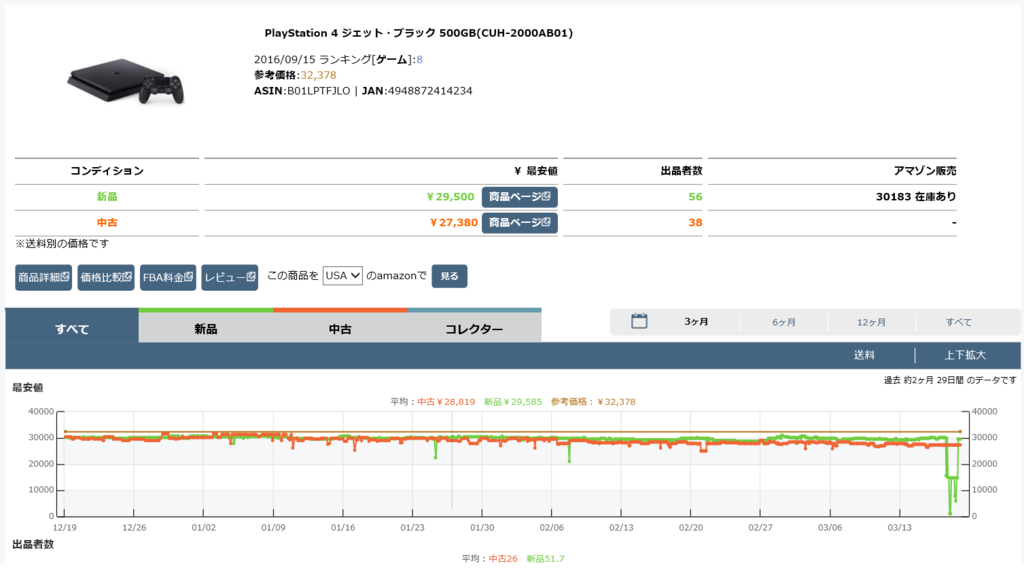Click the reference price 32,378
The height and width of the screenshot is (574, 1024).
(x=318, y=75)
